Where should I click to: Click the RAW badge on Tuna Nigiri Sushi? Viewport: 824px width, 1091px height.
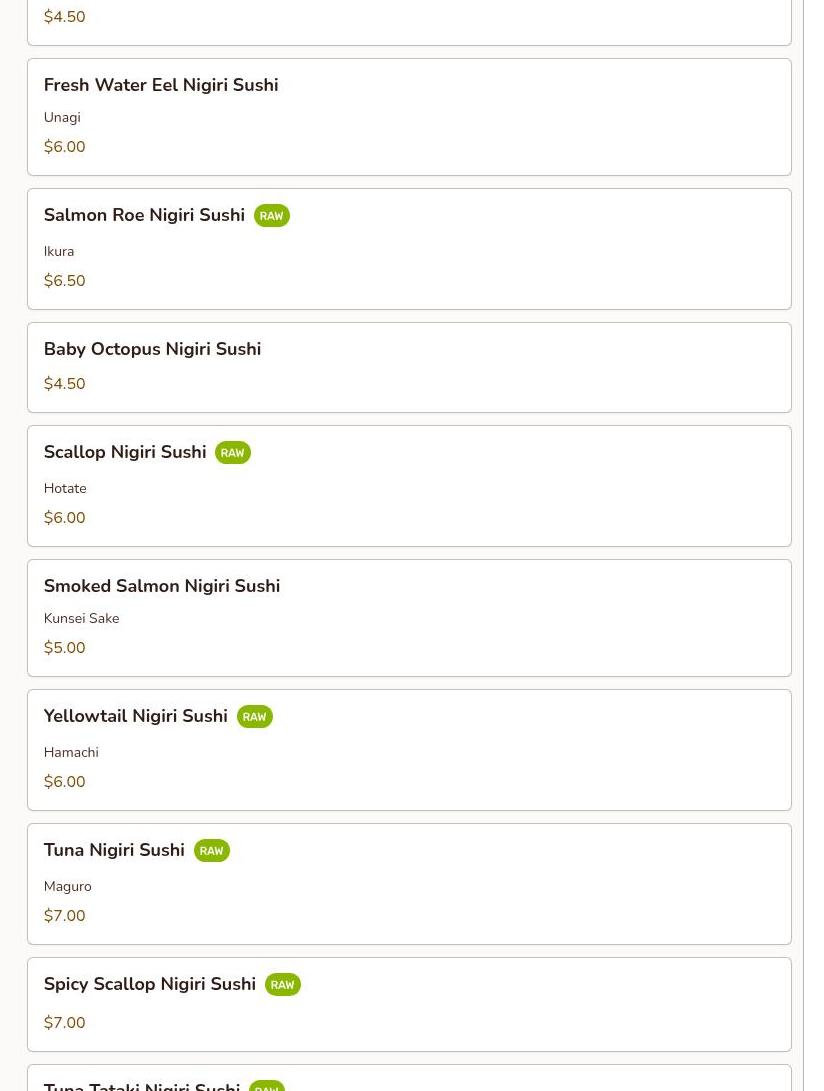coord(212,851)
